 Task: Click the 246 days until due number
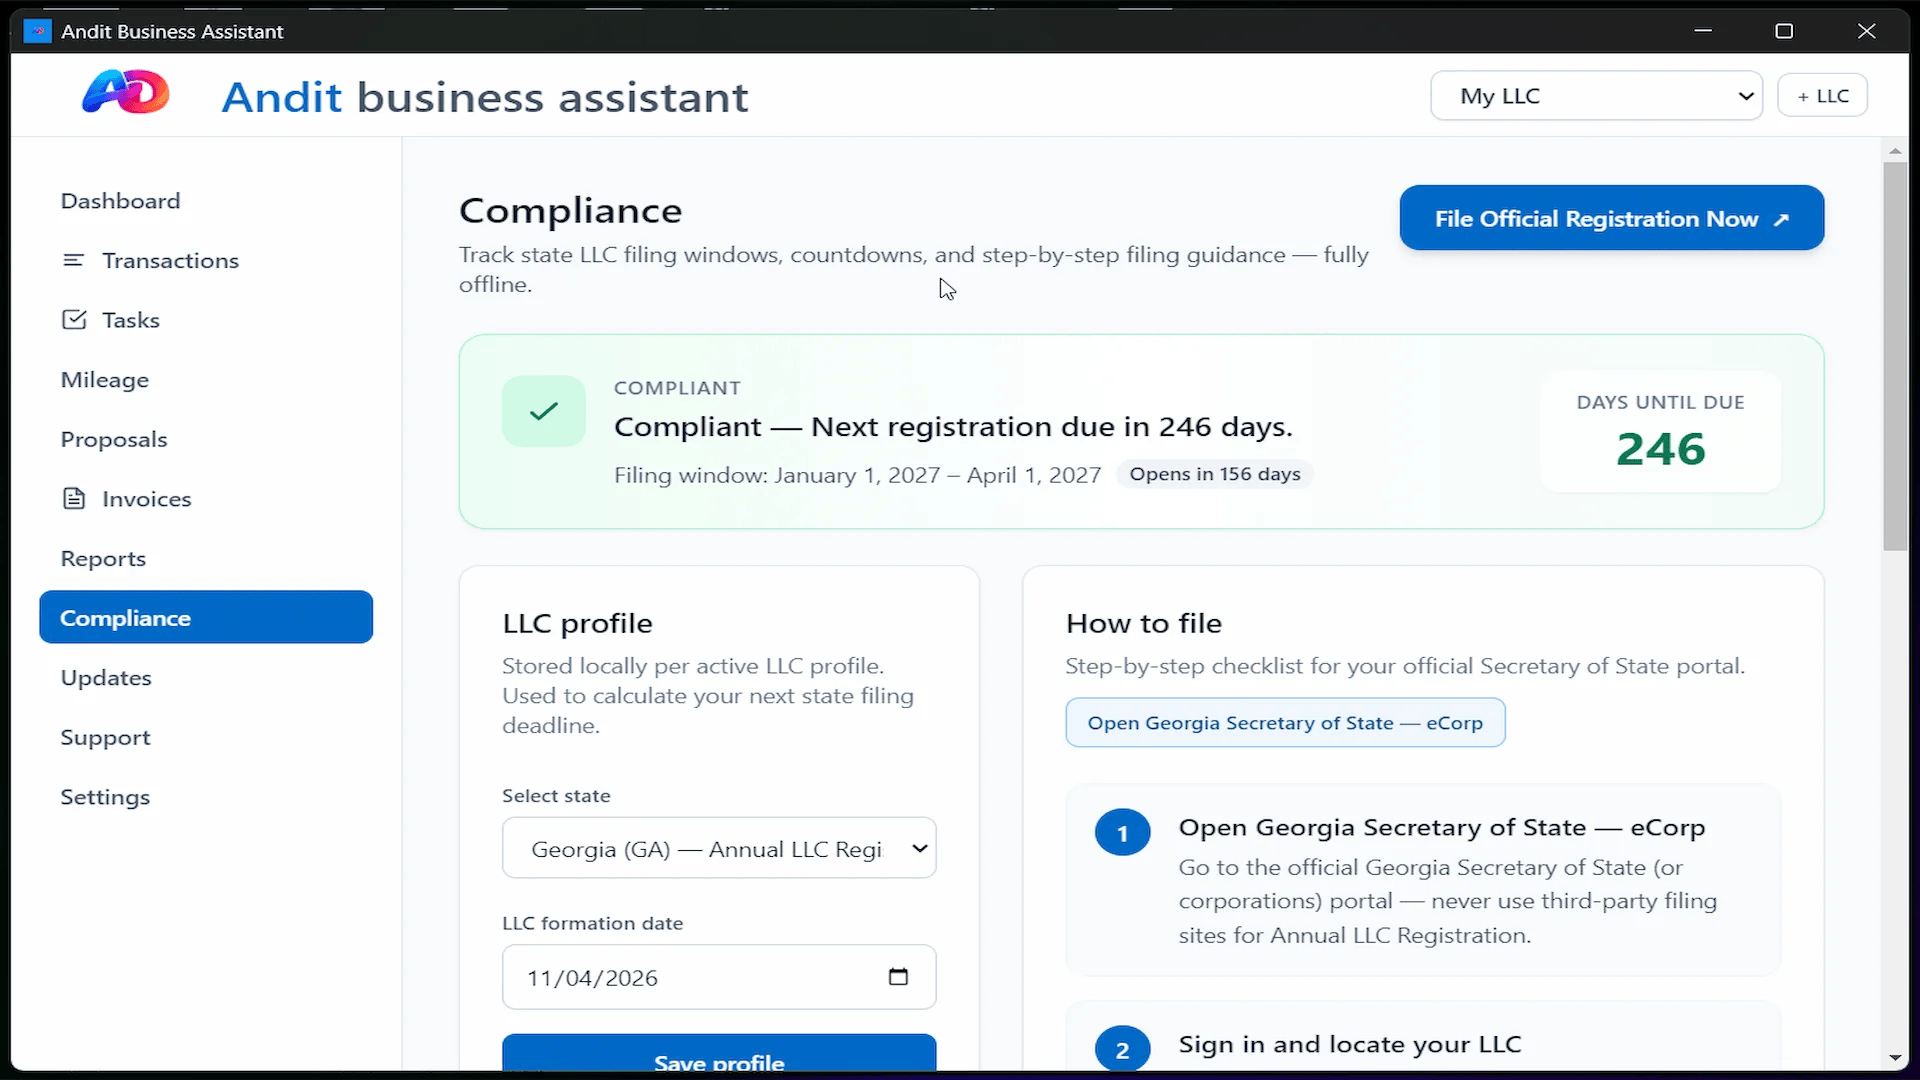coord(1660,449)
